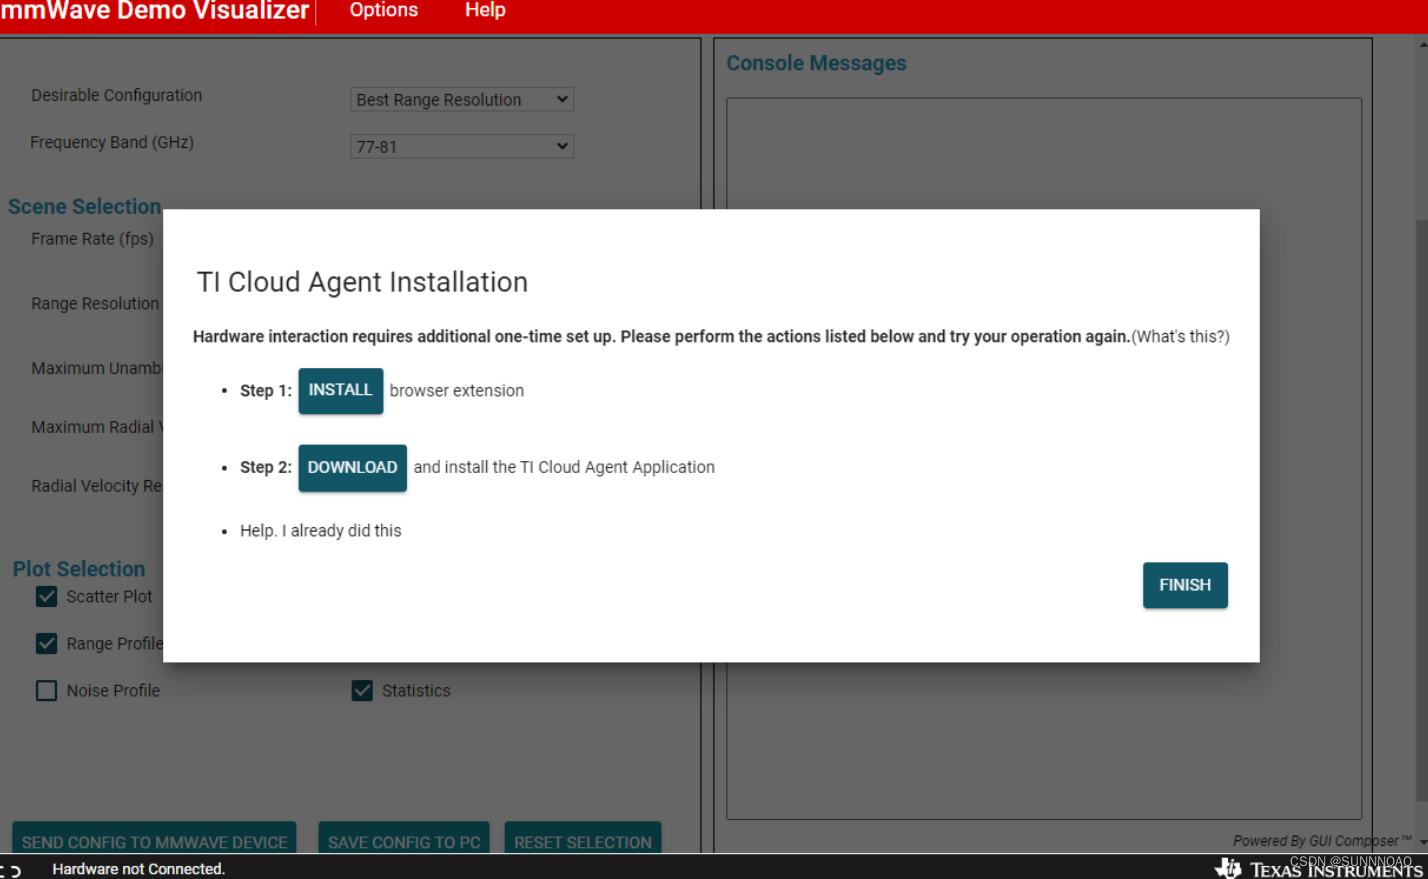Enable the Noise Profile checkbox
The image size is (1428, 879).
pos(46,690)
